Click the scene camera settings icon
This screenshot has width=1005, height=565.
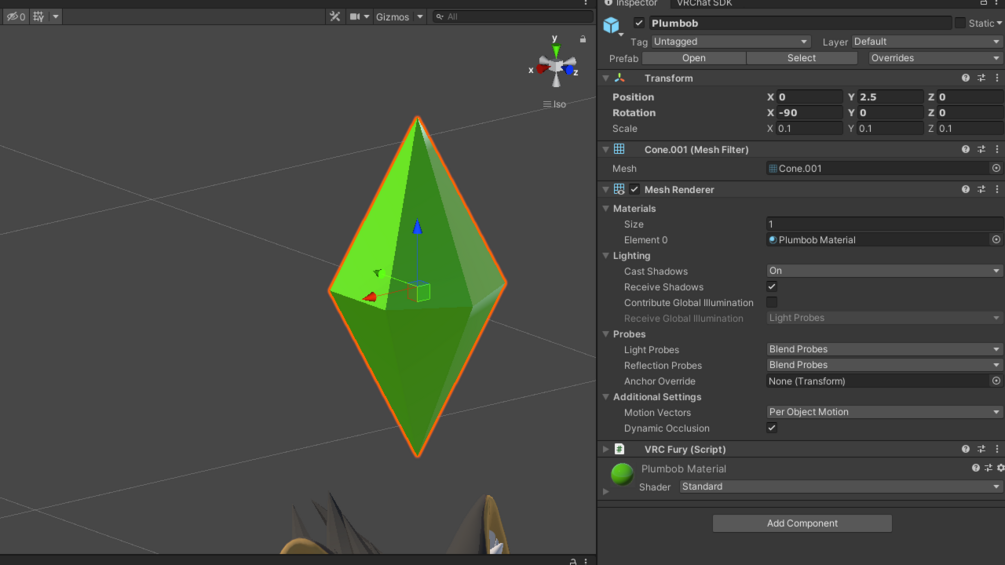tap(354, 17)
